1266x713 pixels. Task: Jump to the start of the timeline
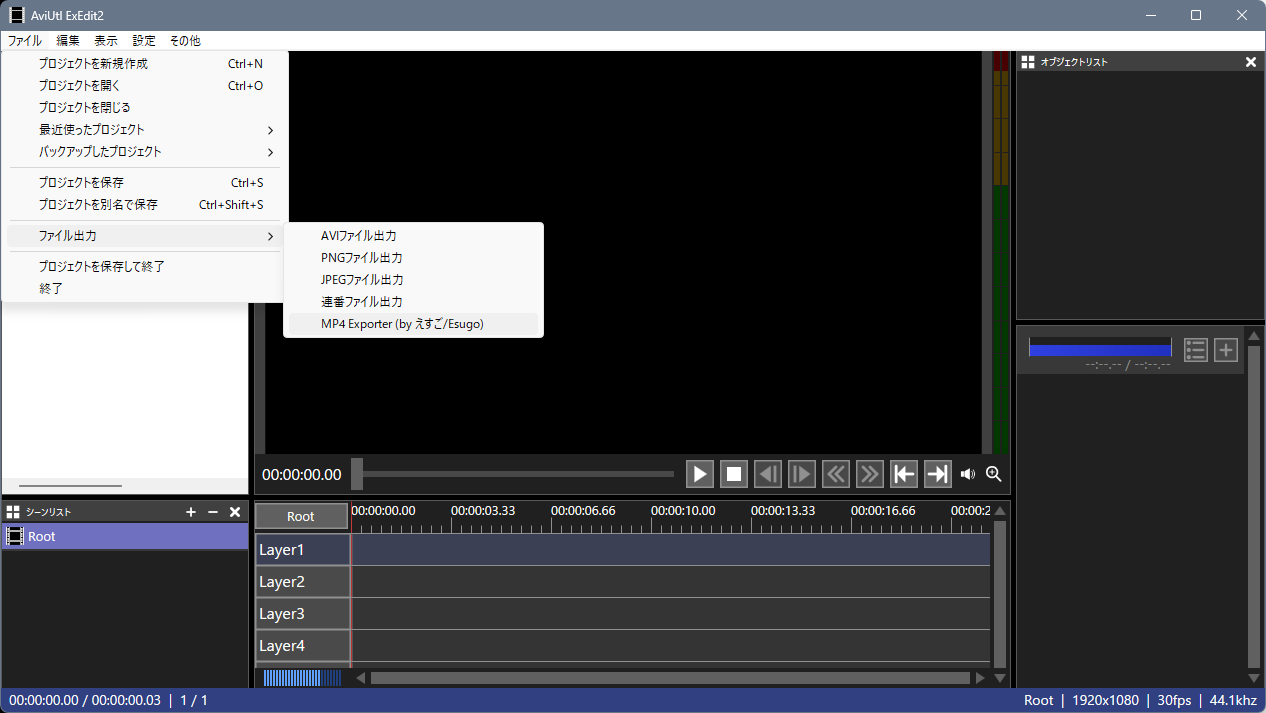tap(904, 474)
